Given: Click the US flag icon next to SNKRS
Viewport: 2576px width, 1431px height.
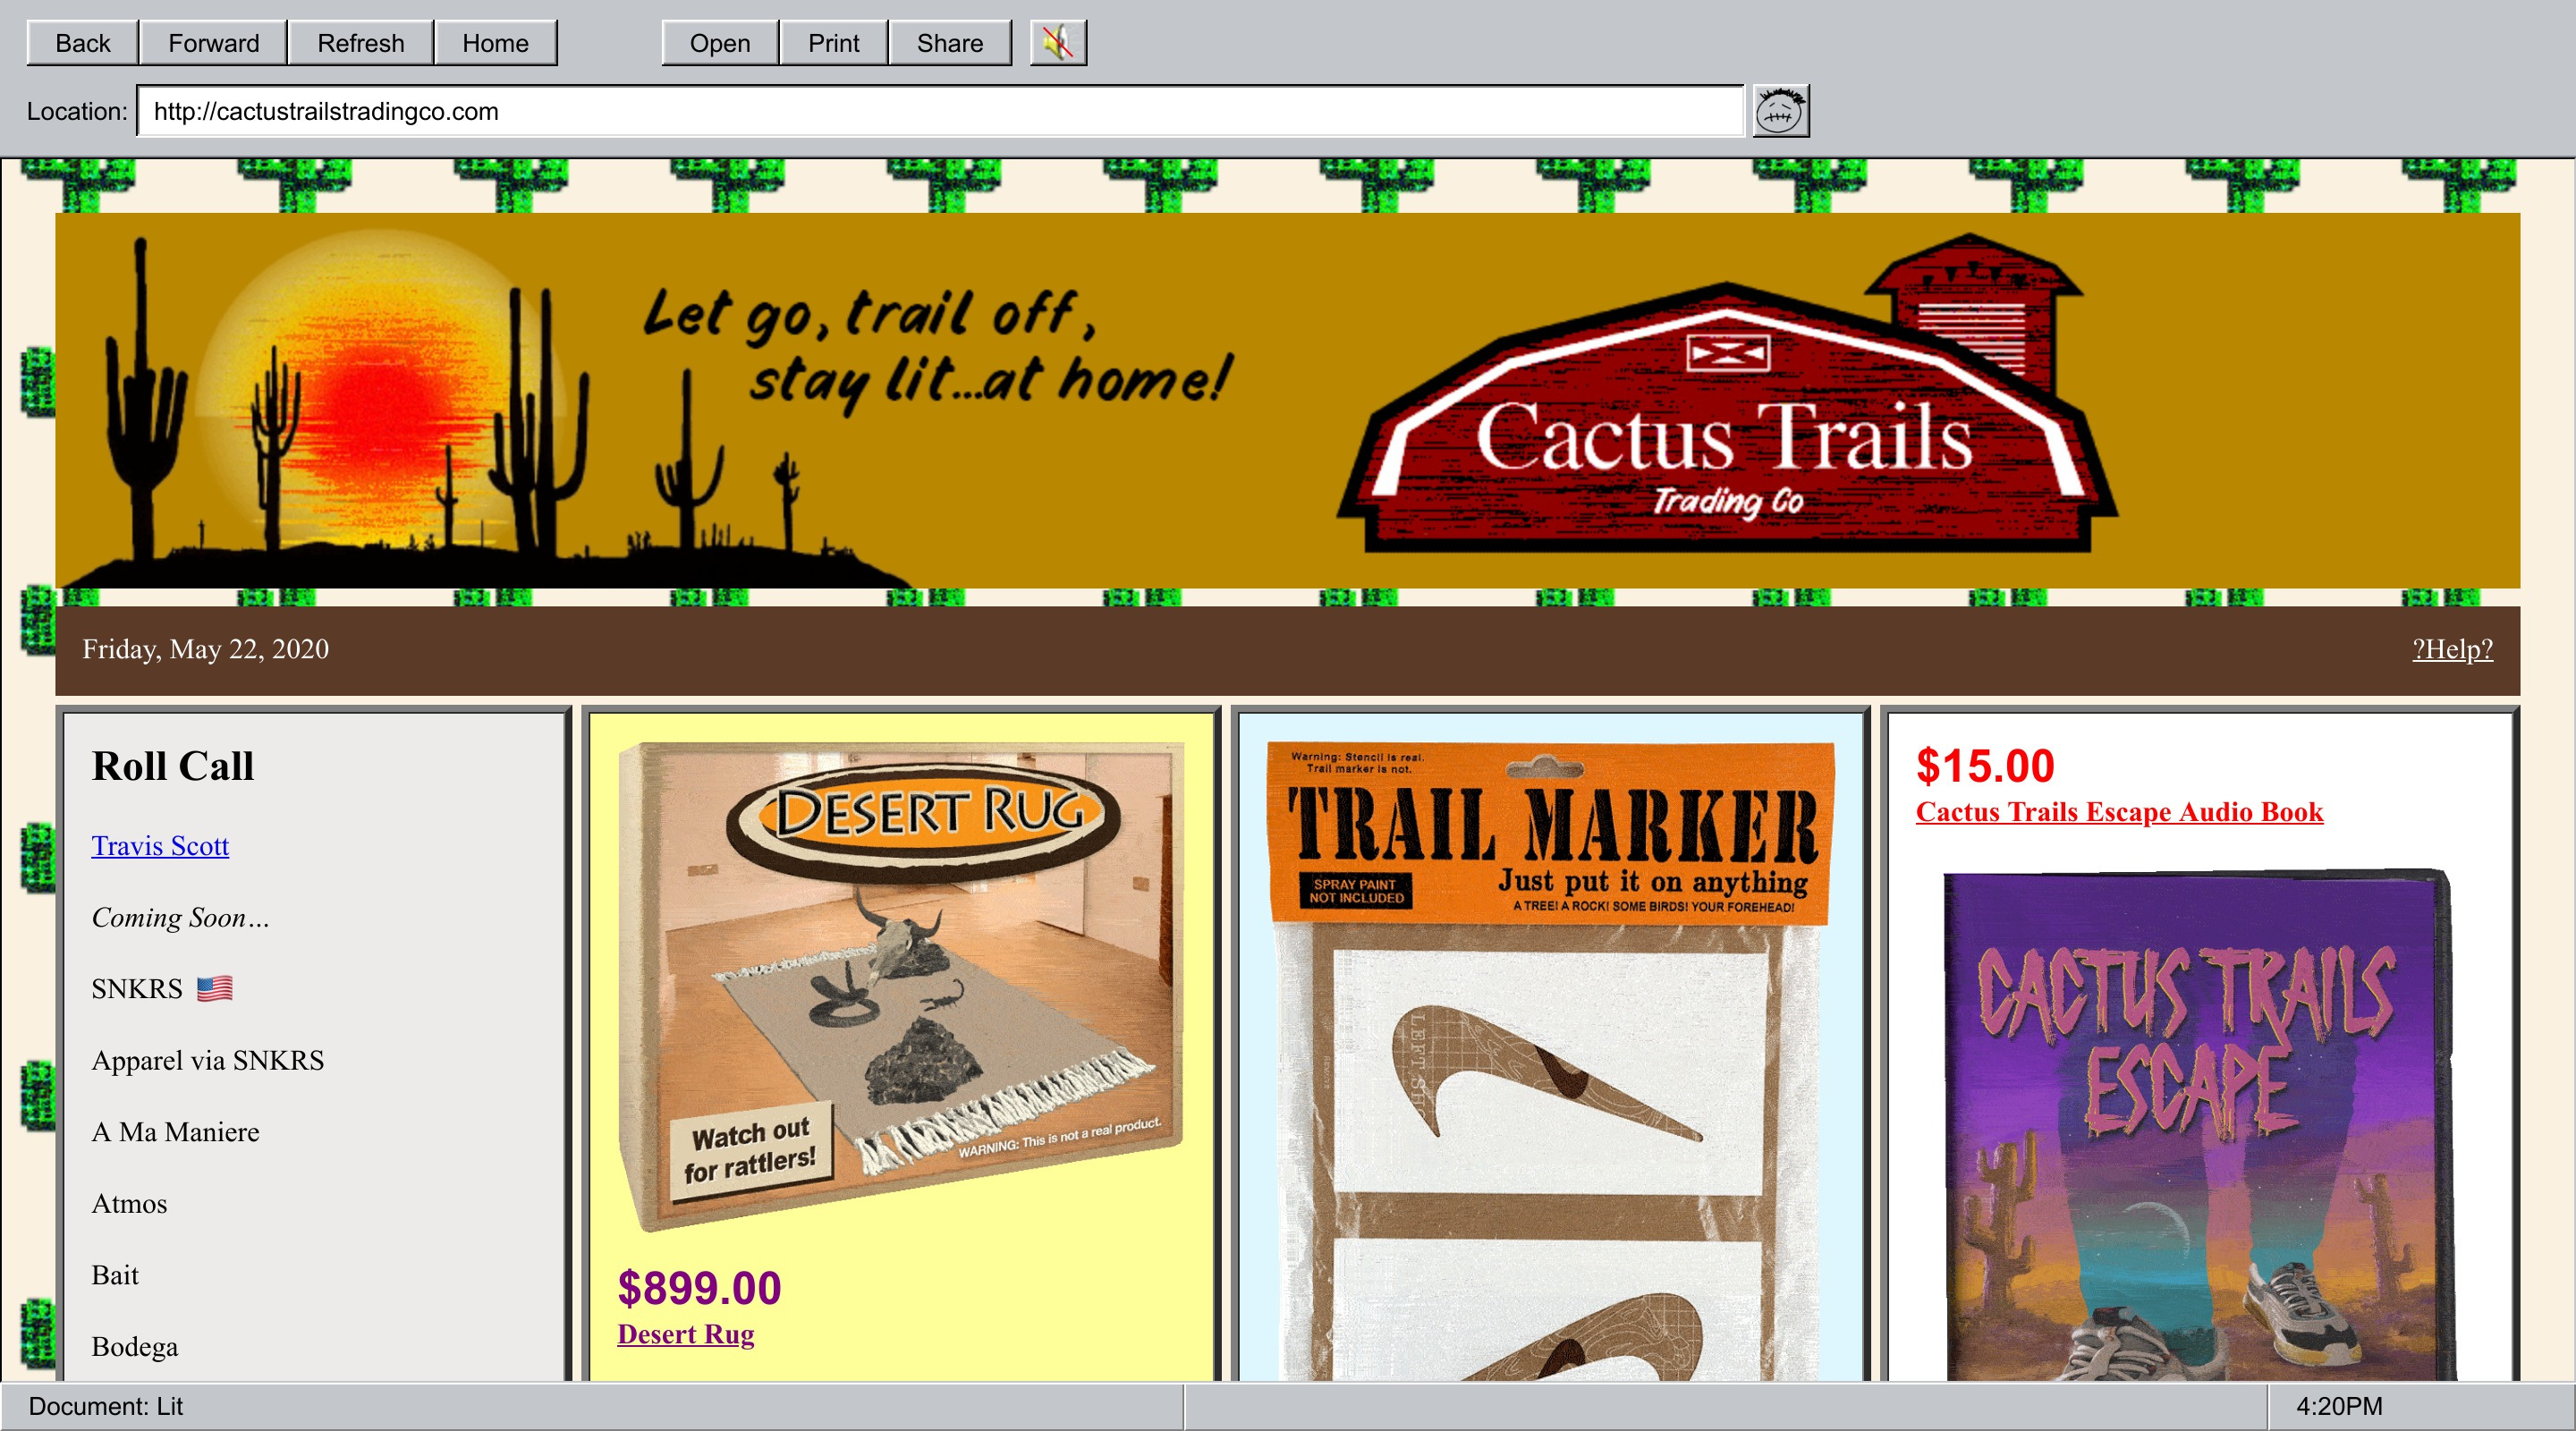Looking at the screenshot, I should coord(214,989).
